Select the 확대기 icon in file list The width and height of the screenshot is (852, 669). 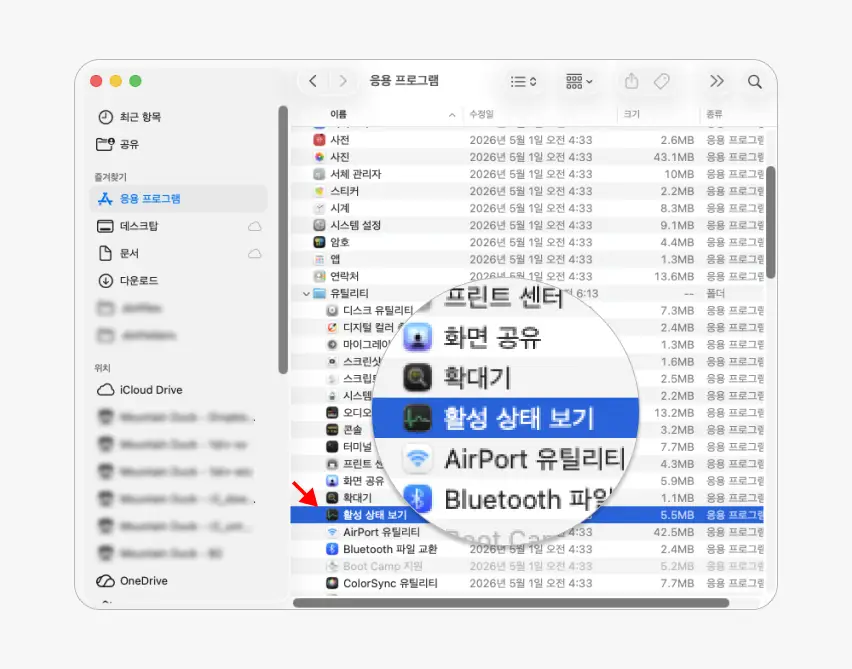click(332, 498)
